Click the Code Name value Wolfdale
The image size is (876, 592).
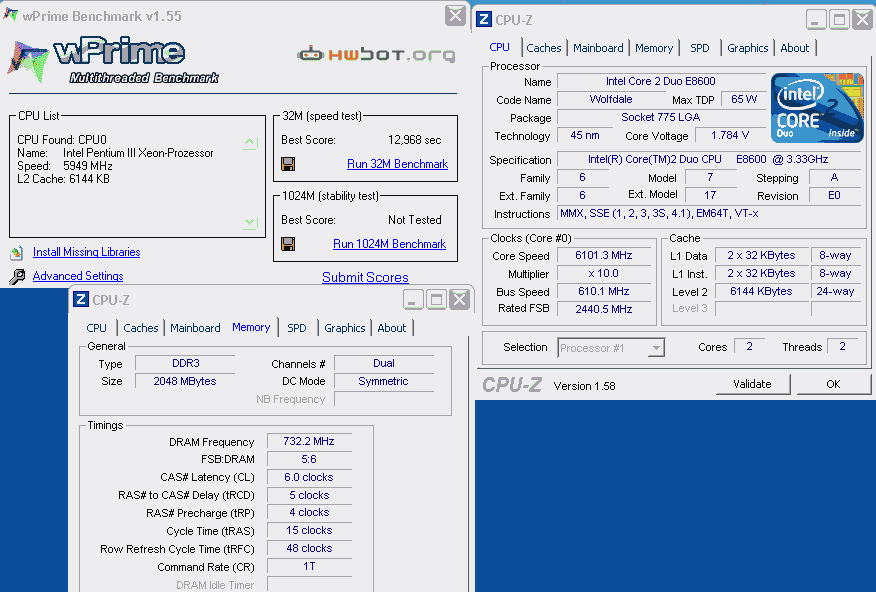click(x=611, y=99)
